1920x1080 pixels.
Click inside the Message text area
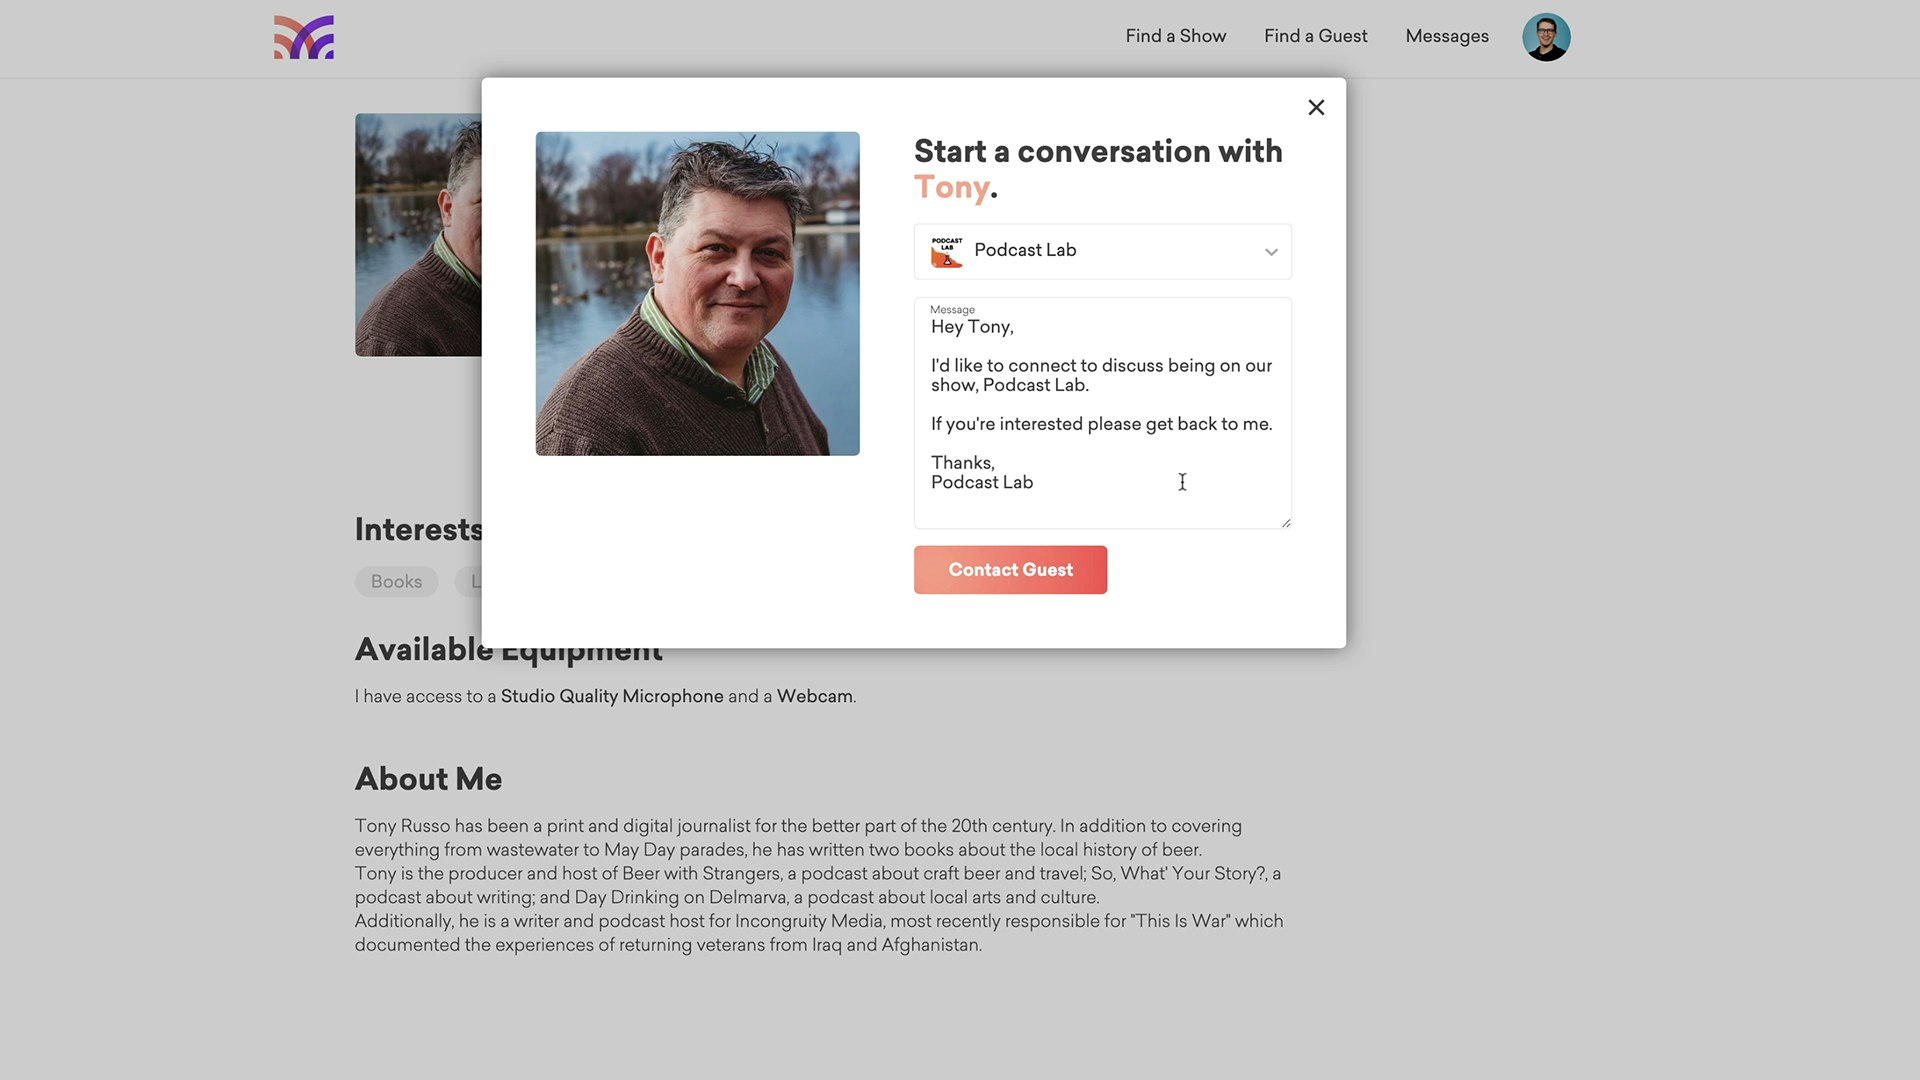pos(1100,410)
